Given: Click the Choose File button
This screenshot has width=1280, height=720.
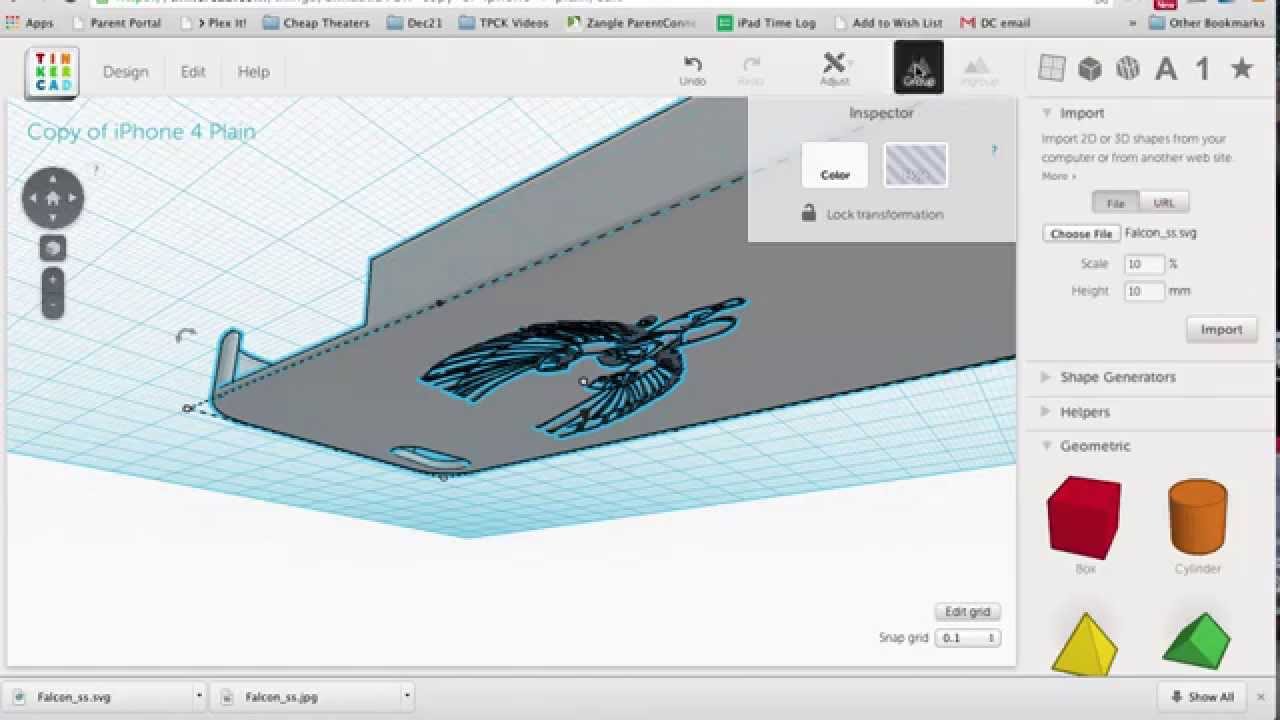Looking at the screenshot, I should [1081, 233].
